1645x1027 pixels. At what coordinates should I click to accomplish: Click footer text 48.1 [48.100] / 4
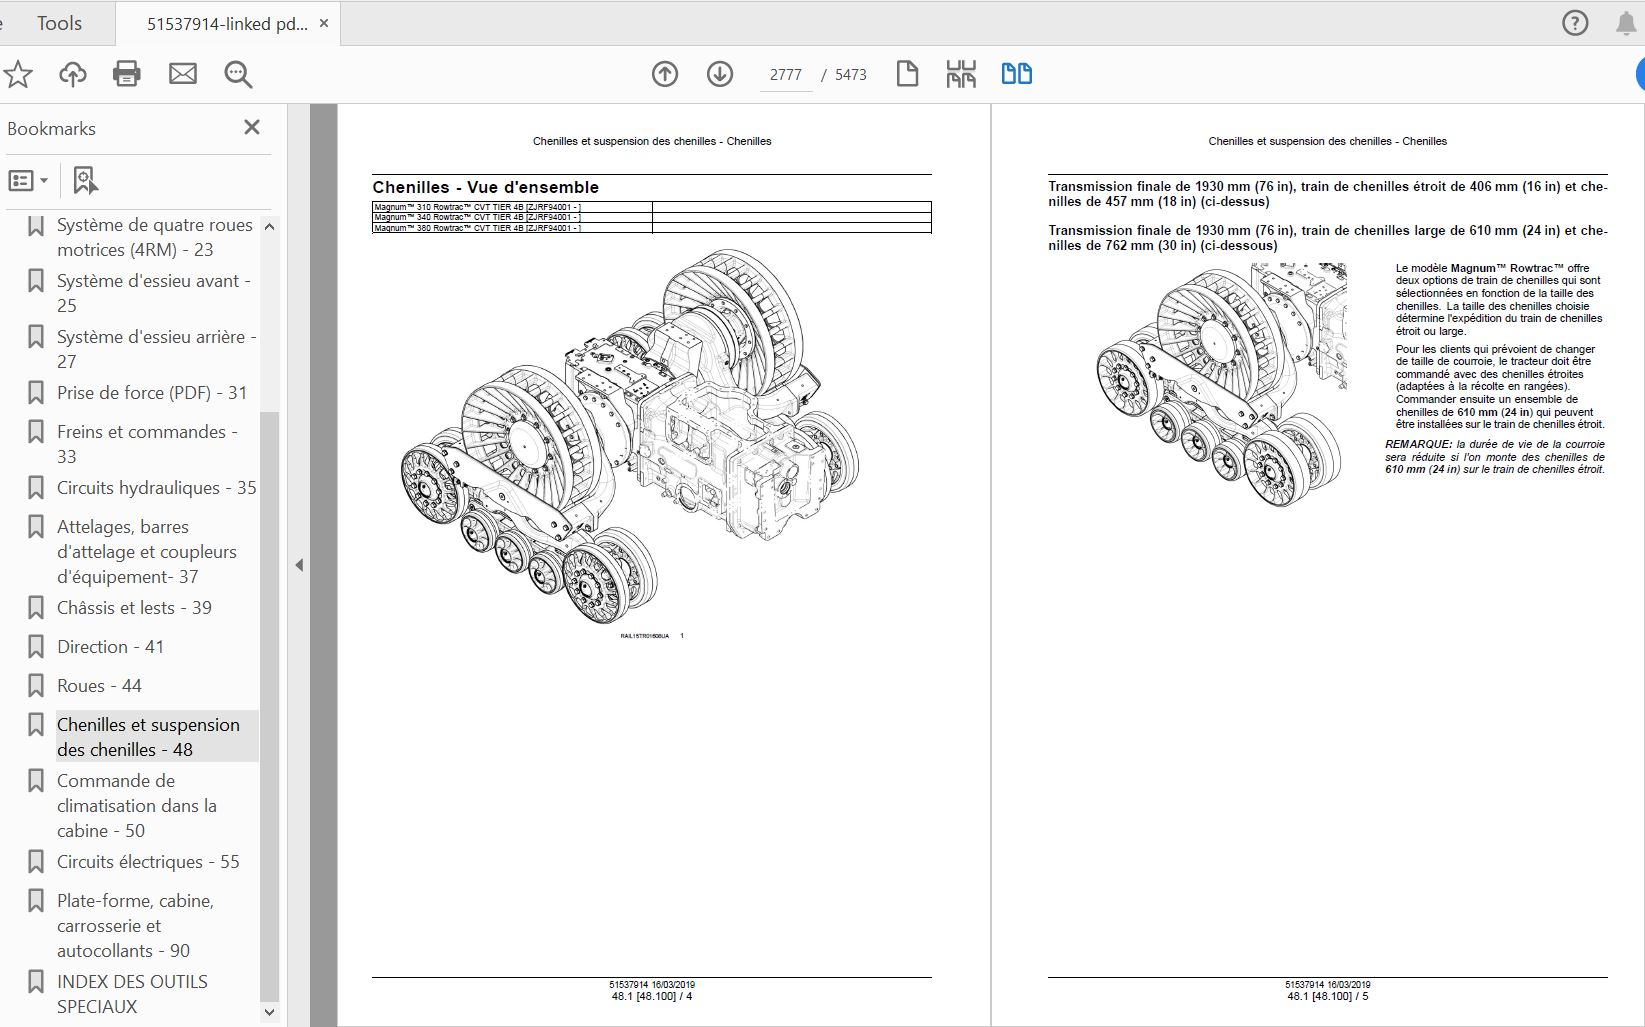(x=652, y=996)
